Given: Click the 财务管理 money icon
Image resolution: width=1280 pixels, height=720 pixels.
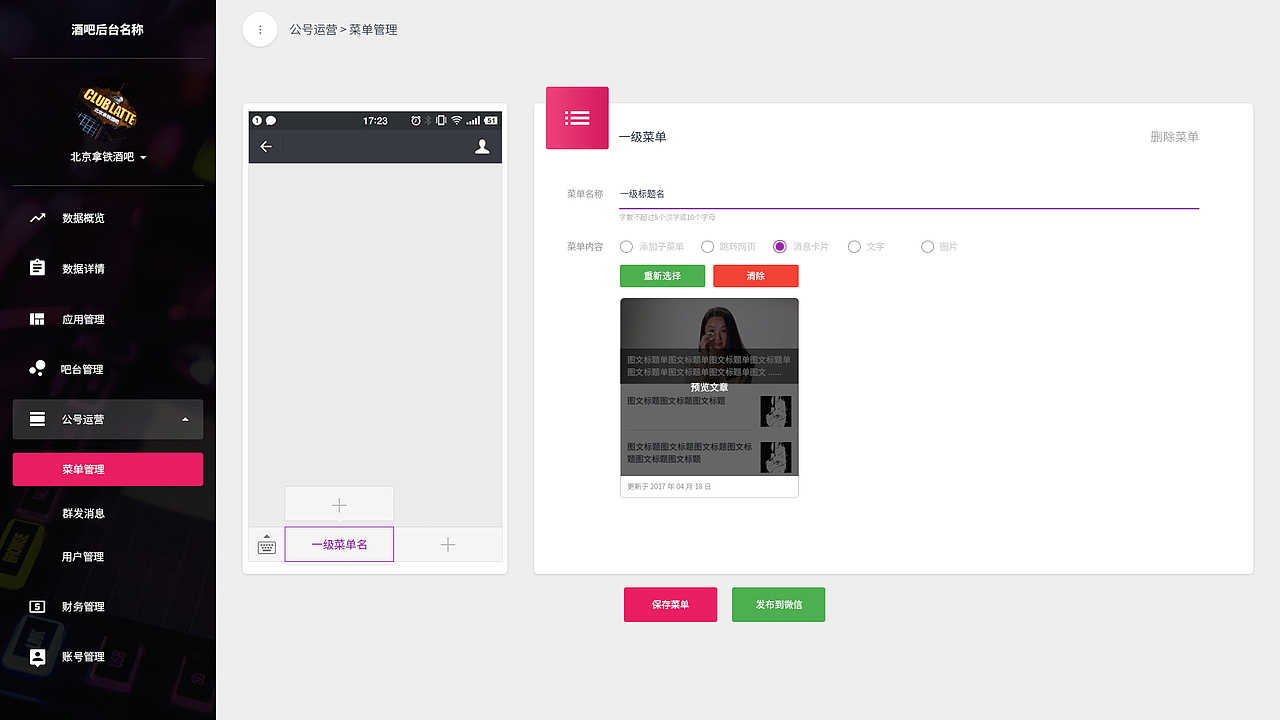Looking at the screenshot, I should click(37, 607).
